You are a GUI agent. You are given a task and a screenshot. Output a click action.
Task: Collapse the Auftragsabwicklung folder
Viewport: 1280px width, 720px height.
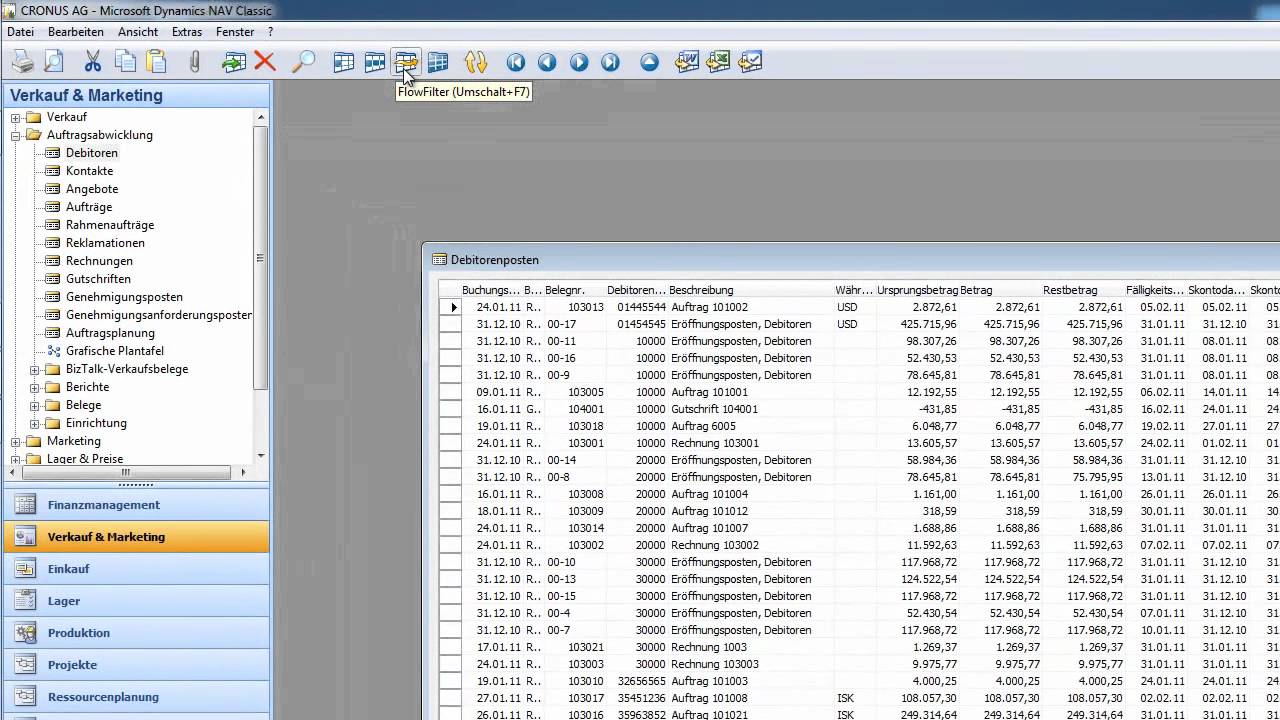click(x=16, y=135)
